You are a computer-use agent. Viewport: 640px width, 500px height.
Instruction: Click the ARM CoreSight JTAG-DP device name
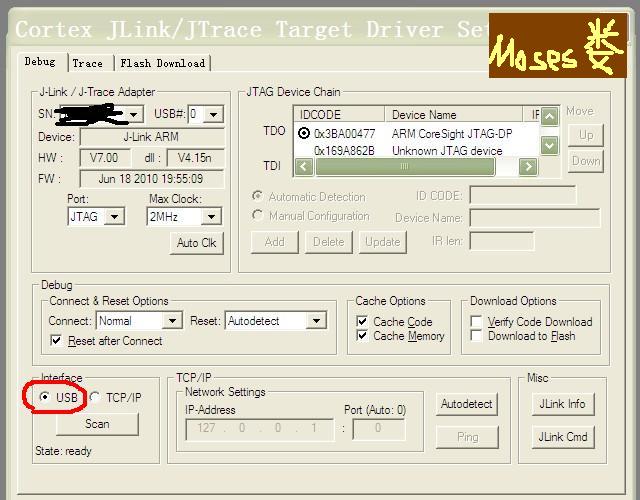point(452,133)
